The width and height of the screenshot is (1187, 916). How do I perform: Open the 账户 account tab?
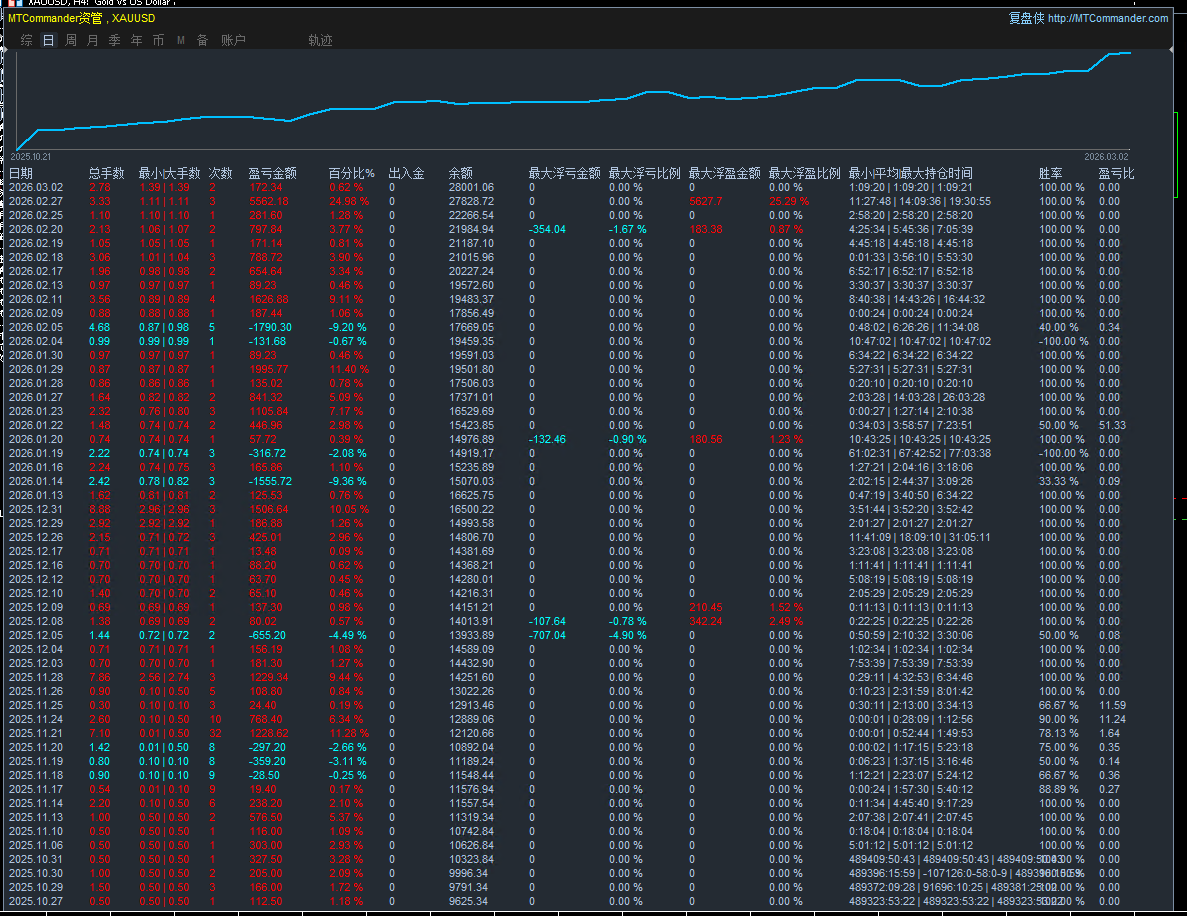(233, 41)
